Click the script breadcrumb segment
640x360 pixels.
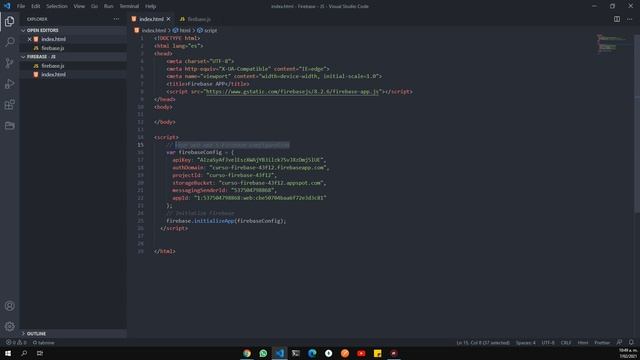[207, 31]
